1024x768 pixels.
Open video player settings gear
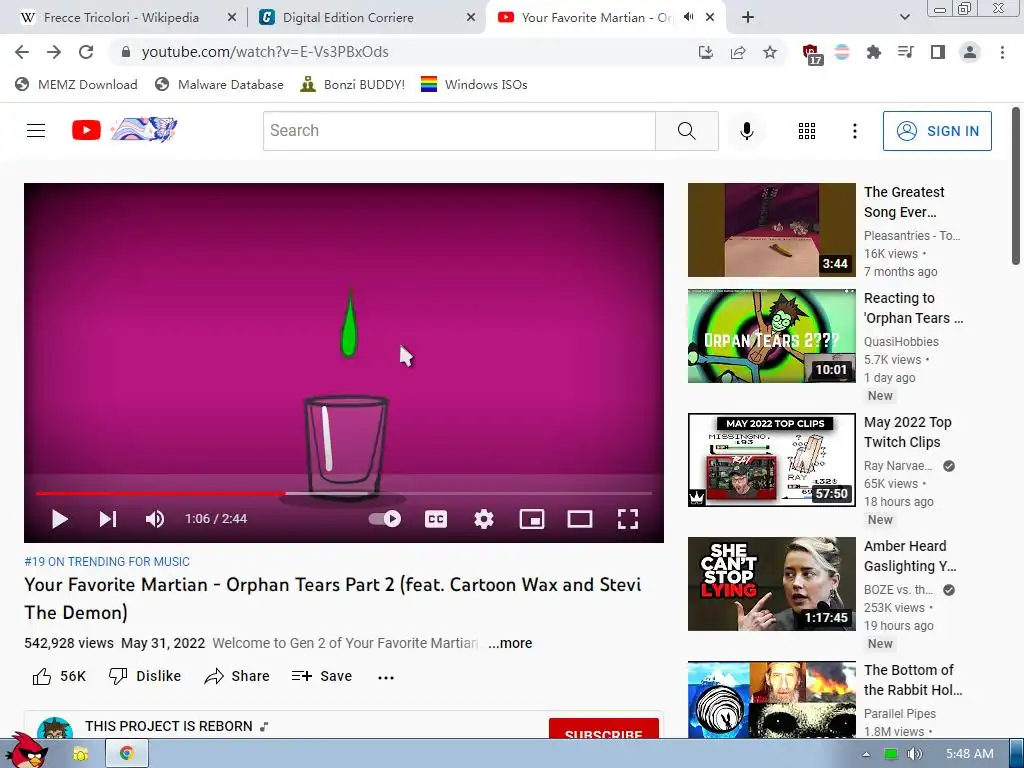(x=484, y=519)
